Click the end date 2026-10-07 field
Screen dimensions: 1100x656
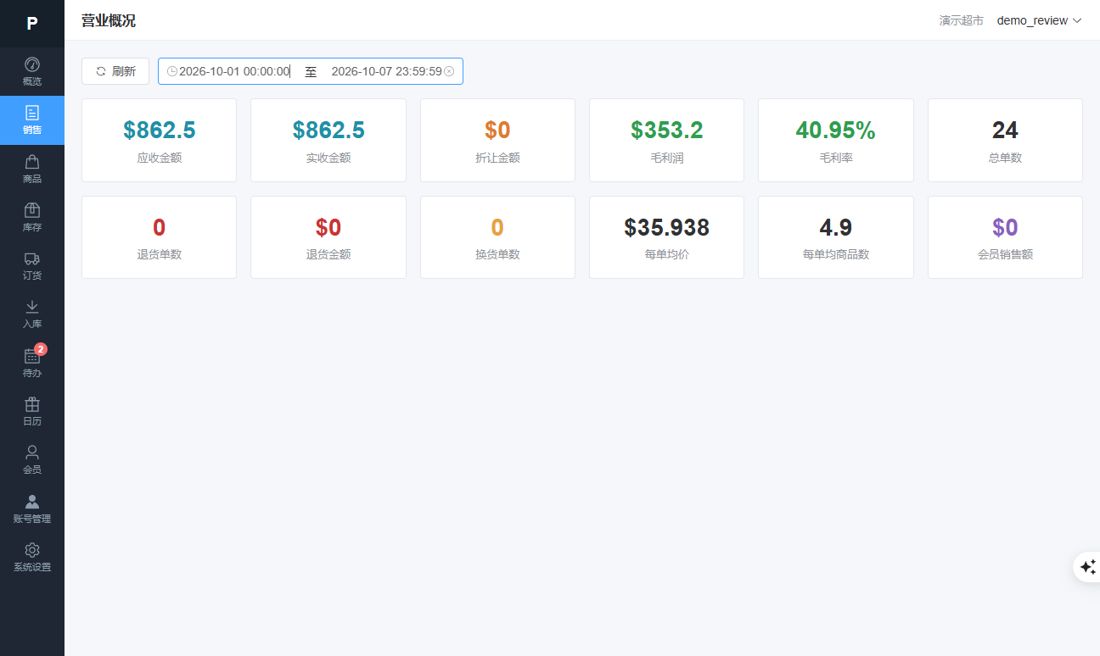click(386, 72)
